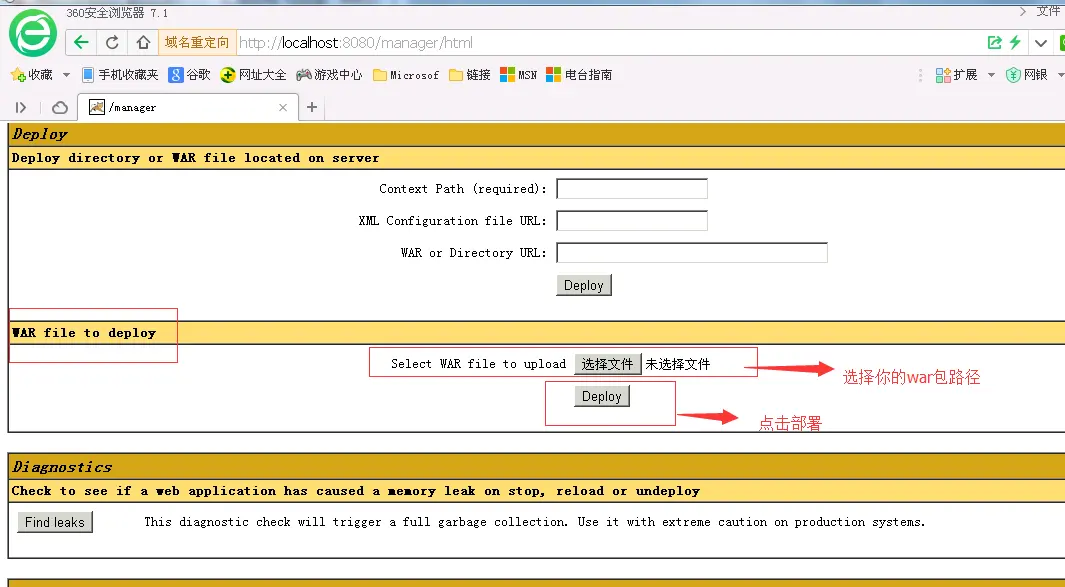The image size is (1065, 587).
Task: Open the 手机收藏夹 bookmark
Action: (120, 75)
